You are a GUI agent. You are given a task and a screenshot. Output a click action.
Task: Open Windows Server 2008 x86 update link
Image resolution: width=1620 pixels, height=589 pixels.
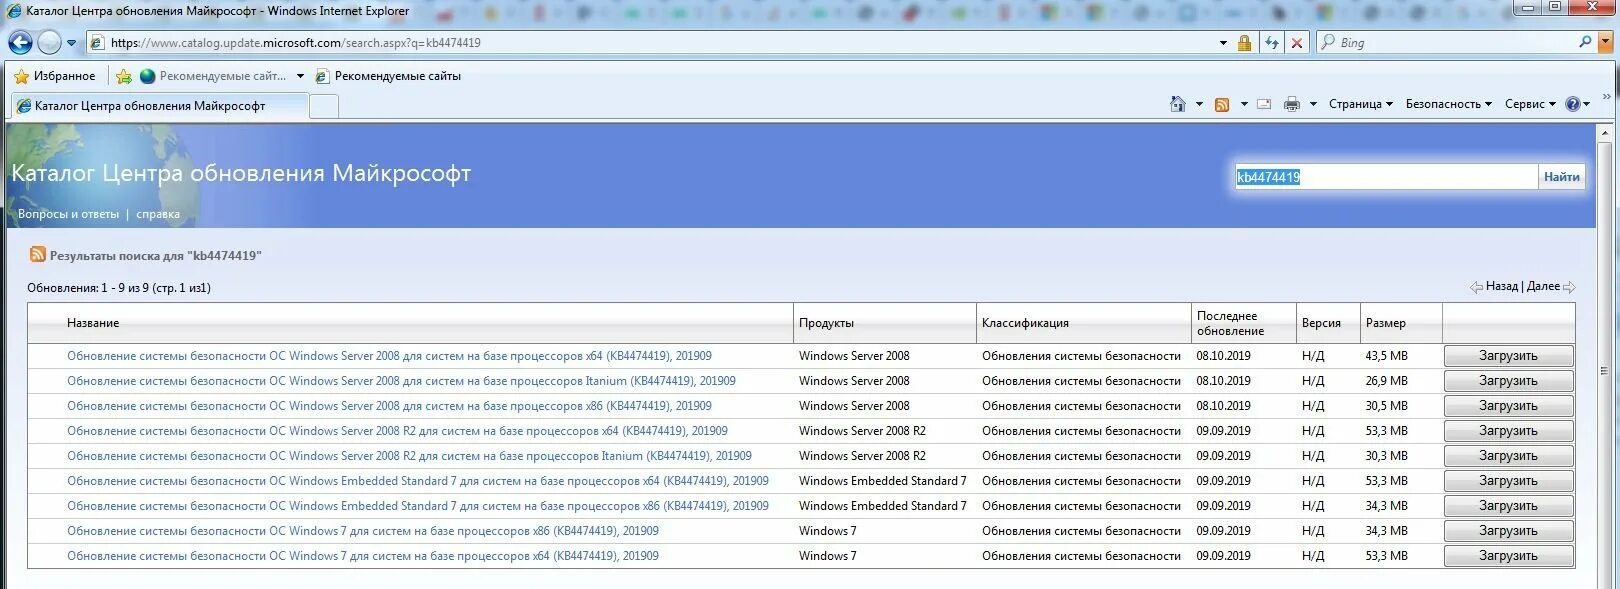pyautogui.click(x=389, y=406)
